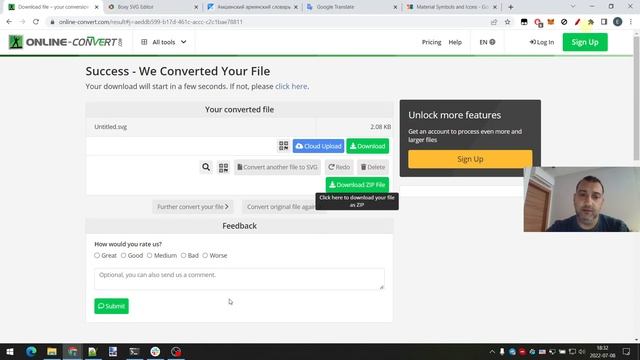Click Log In
Screen dimensions: 640x360
pos(542,42)
